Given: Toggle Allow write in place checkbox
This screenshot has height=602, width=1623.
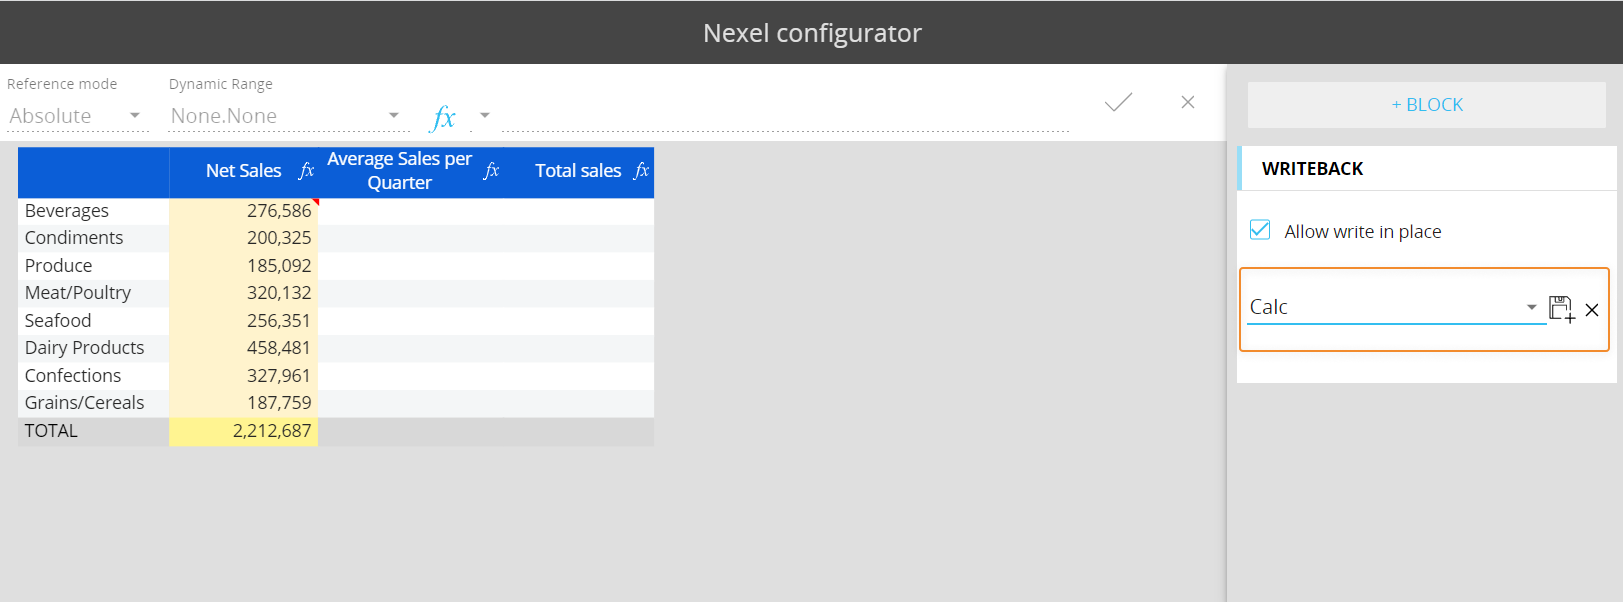Looking at the screenshot, I should pyautogui.click(x=1260, y=231).
